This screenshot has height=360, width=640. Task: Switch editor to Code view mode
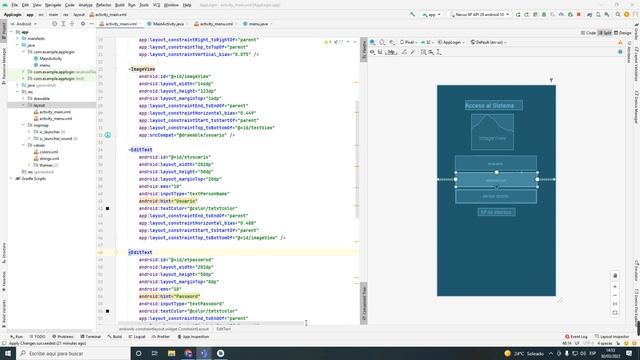click(588, 33)
